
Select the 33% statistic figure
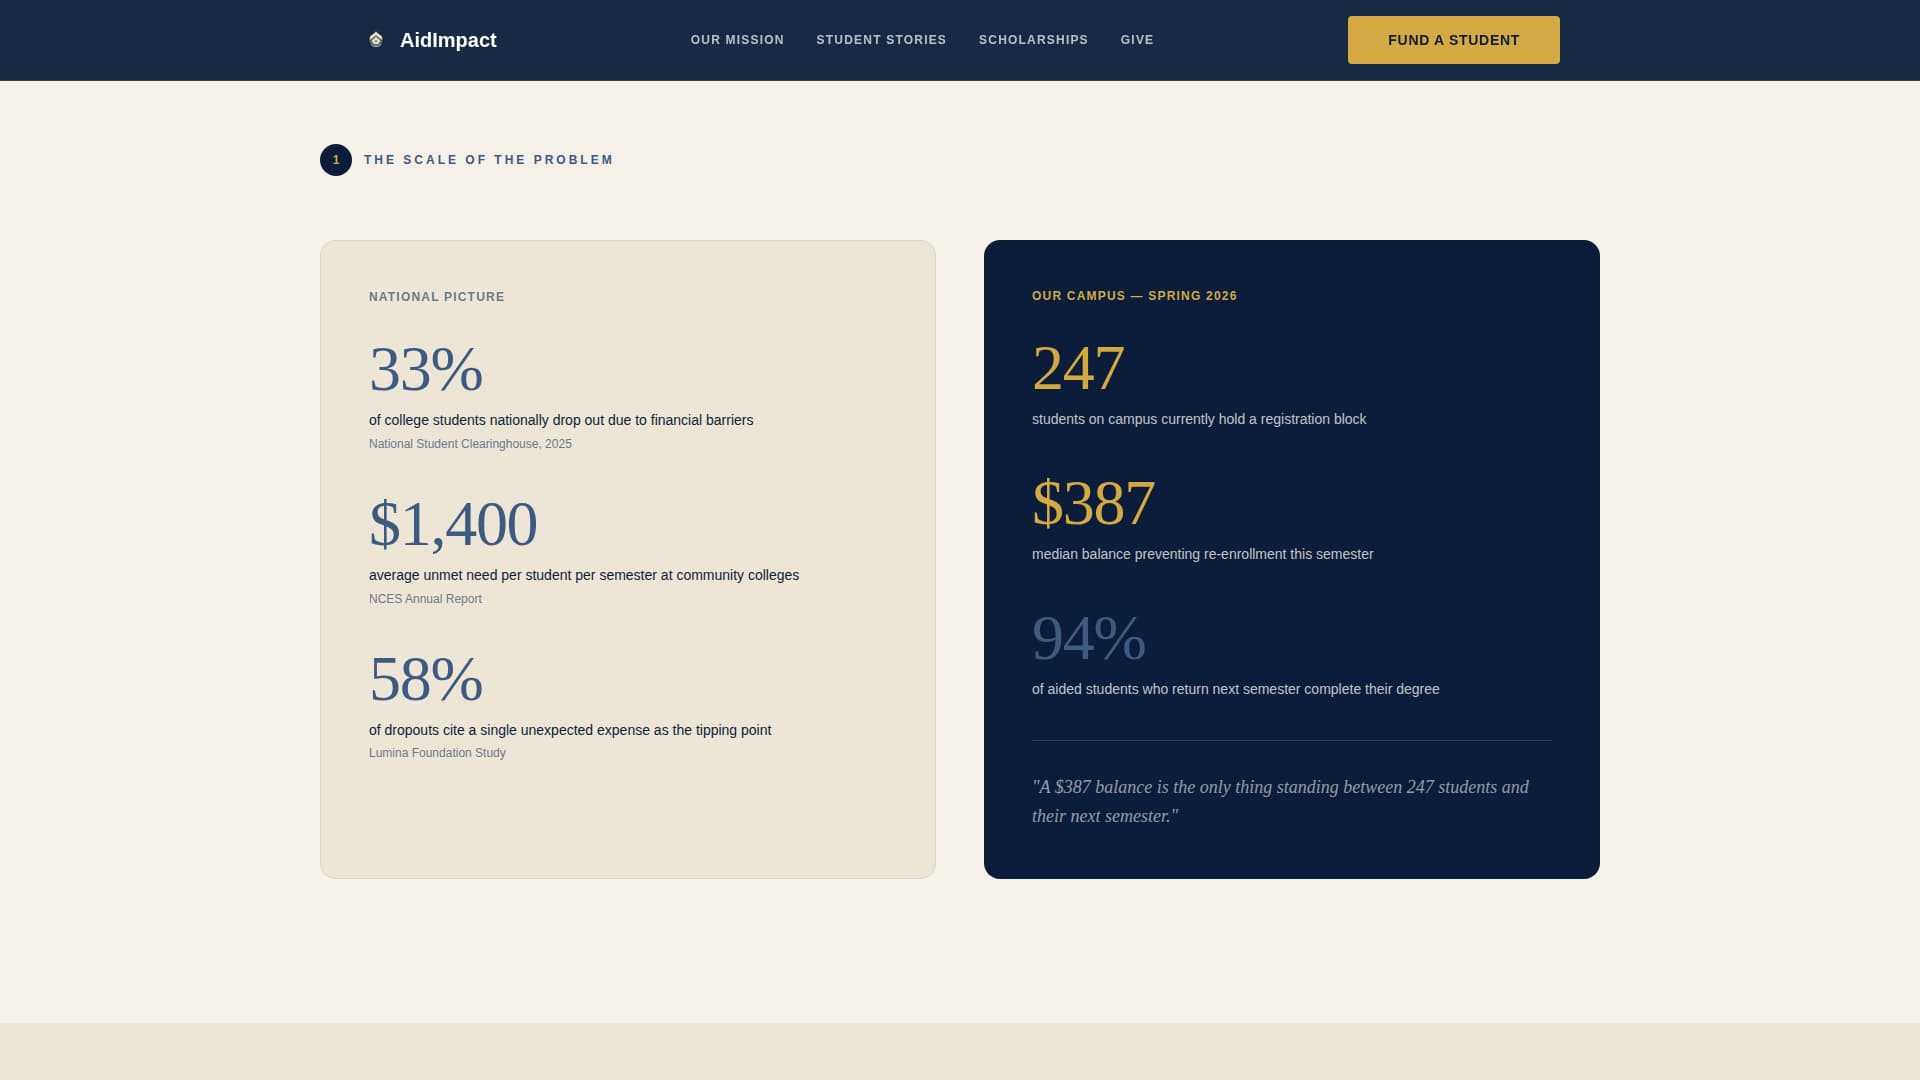(x=425, y=370)
